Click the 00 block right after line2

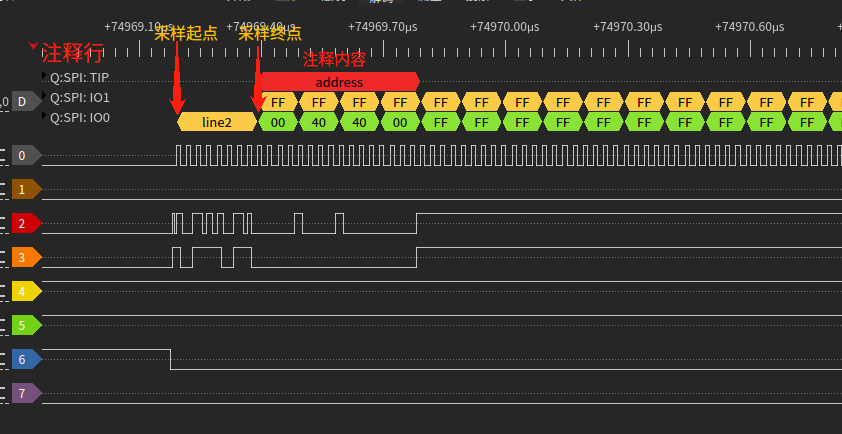pos(278,122)
